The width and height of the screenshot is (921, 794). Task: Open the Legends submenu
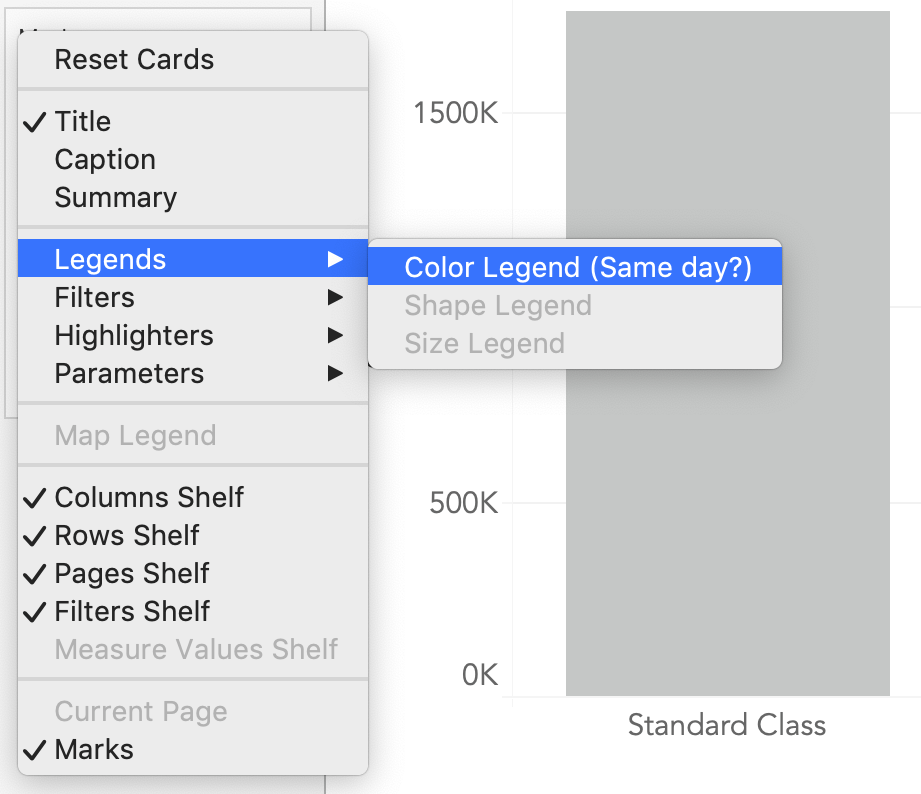click(110, 260)
